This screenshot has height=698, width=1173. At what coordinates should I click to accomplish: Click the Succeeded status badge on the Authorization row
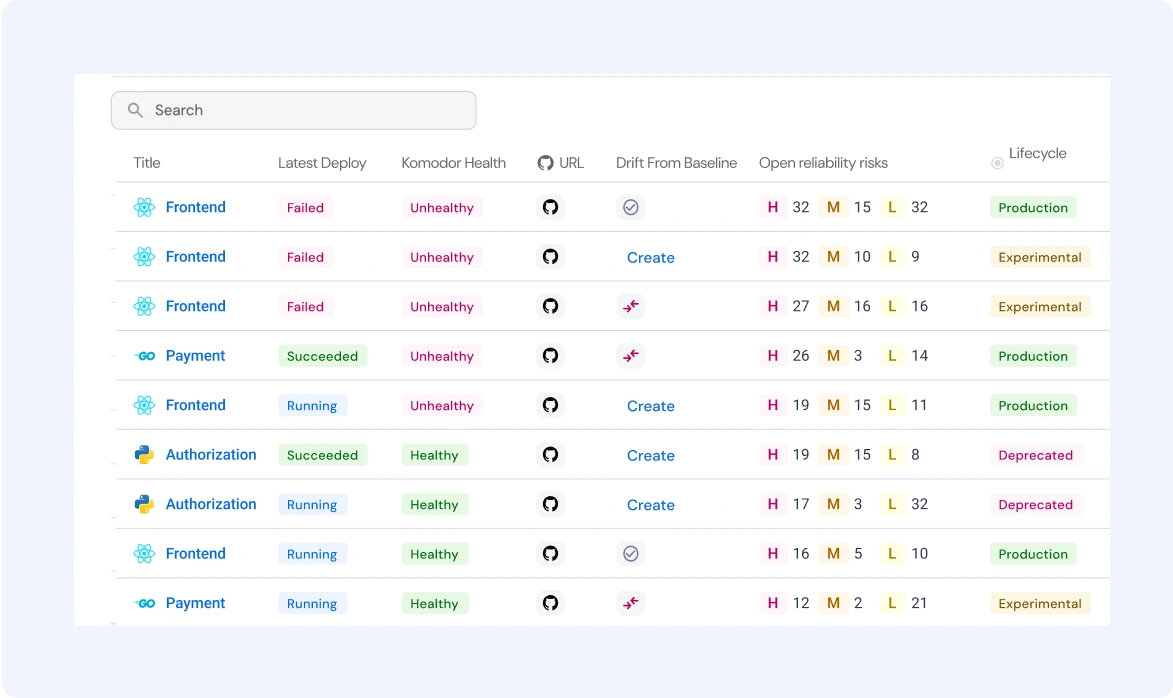[322, 455]
